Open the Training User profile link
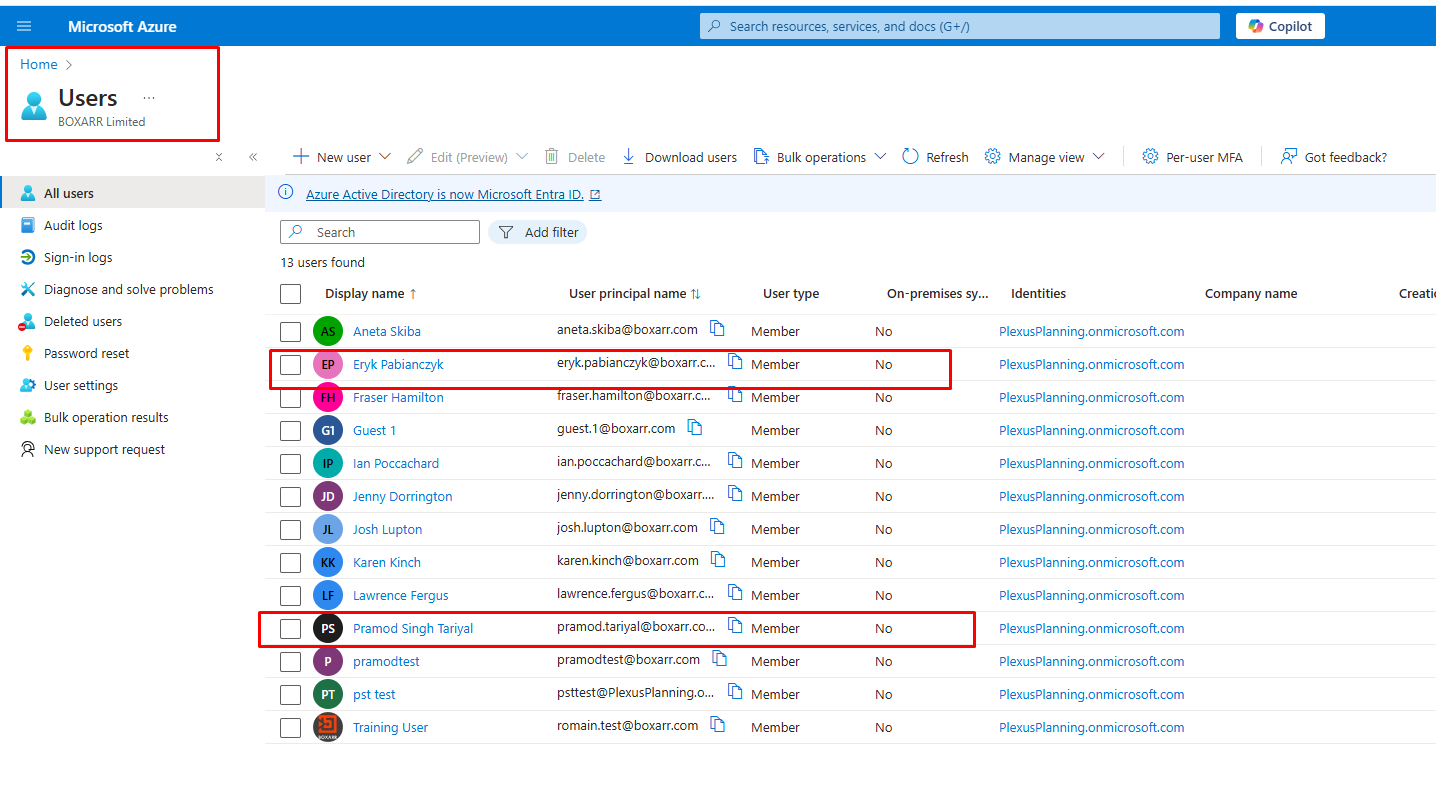 tap(390, 727)
